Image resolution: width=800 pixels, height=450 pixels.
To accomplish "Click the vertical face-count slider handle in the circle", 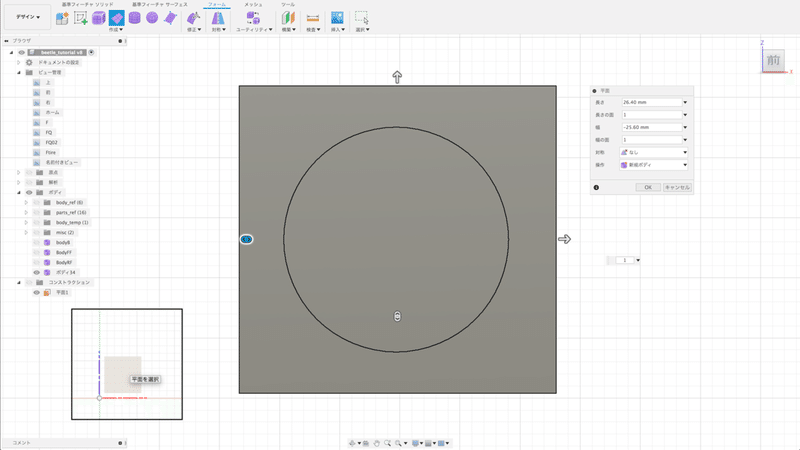I will [x=397, y=317].
